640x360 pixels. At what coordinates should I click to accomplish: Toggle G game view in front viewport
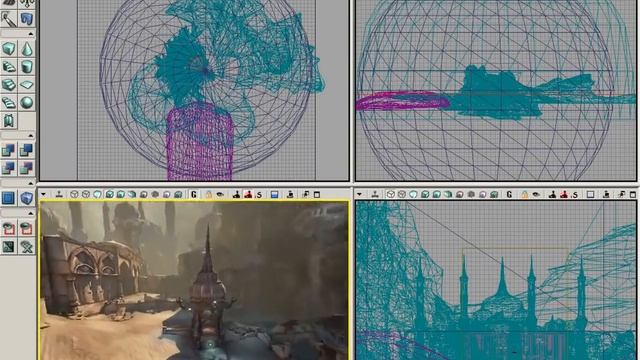[509, 195]
